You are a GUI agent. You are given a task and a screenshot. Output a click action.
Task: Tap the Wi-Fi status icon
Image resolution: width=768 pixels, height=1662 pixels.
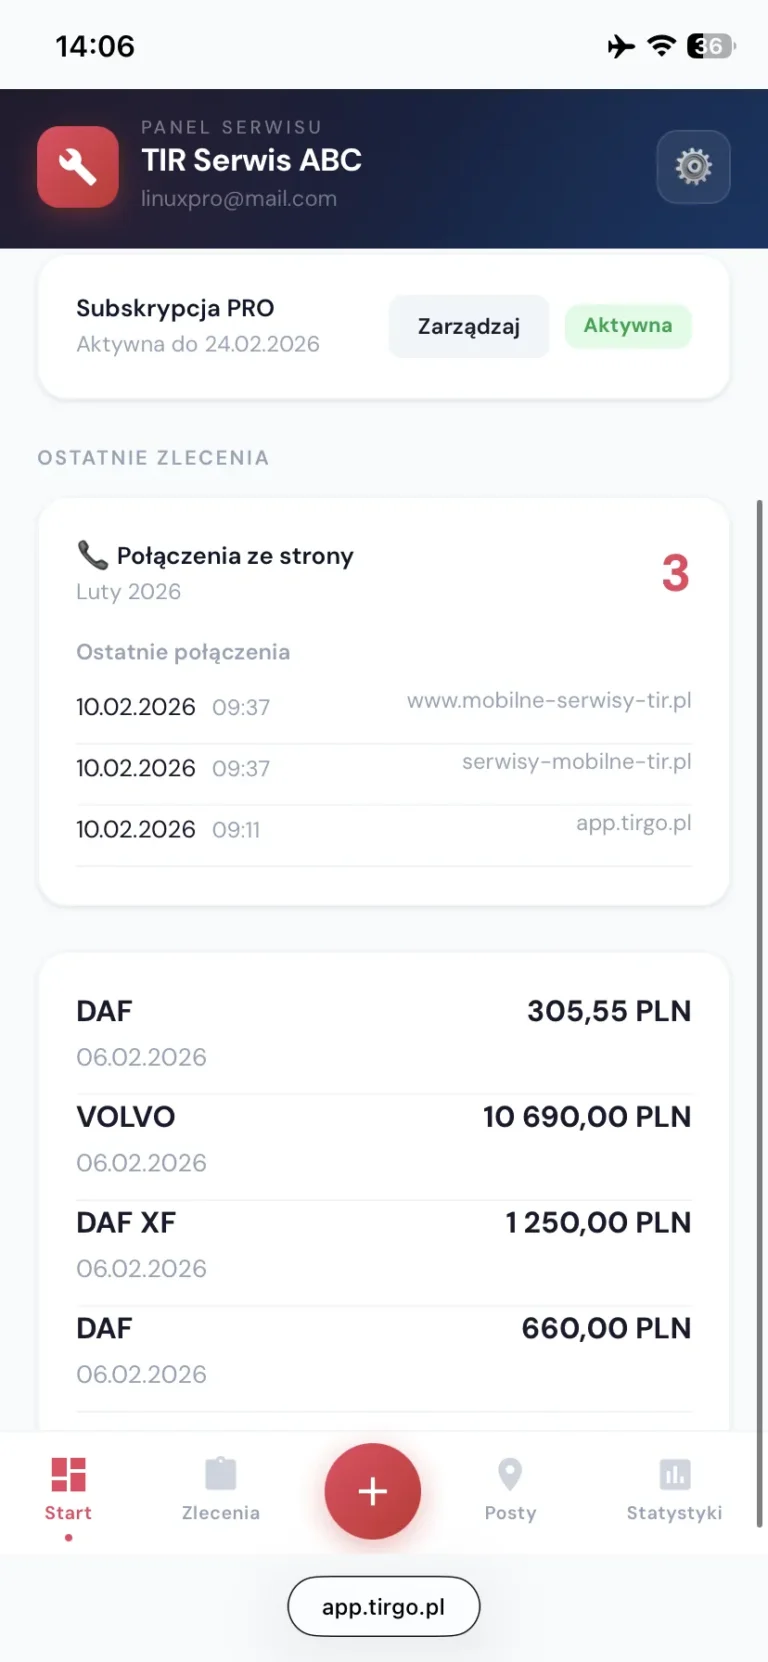point(661,46)
